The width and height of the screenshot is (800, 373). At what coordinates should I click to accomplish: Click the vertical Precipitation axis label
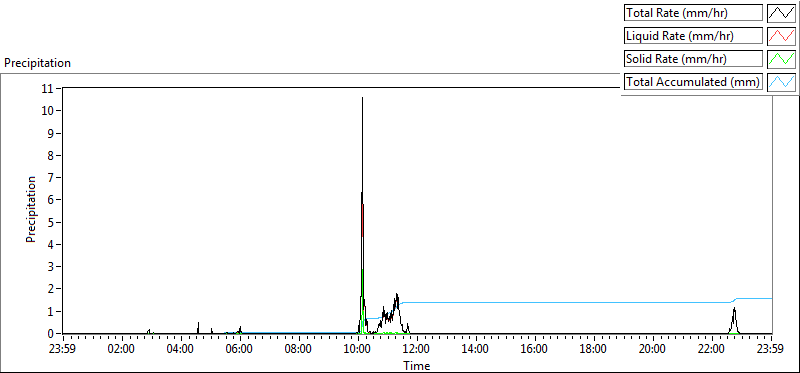[31, 209]
